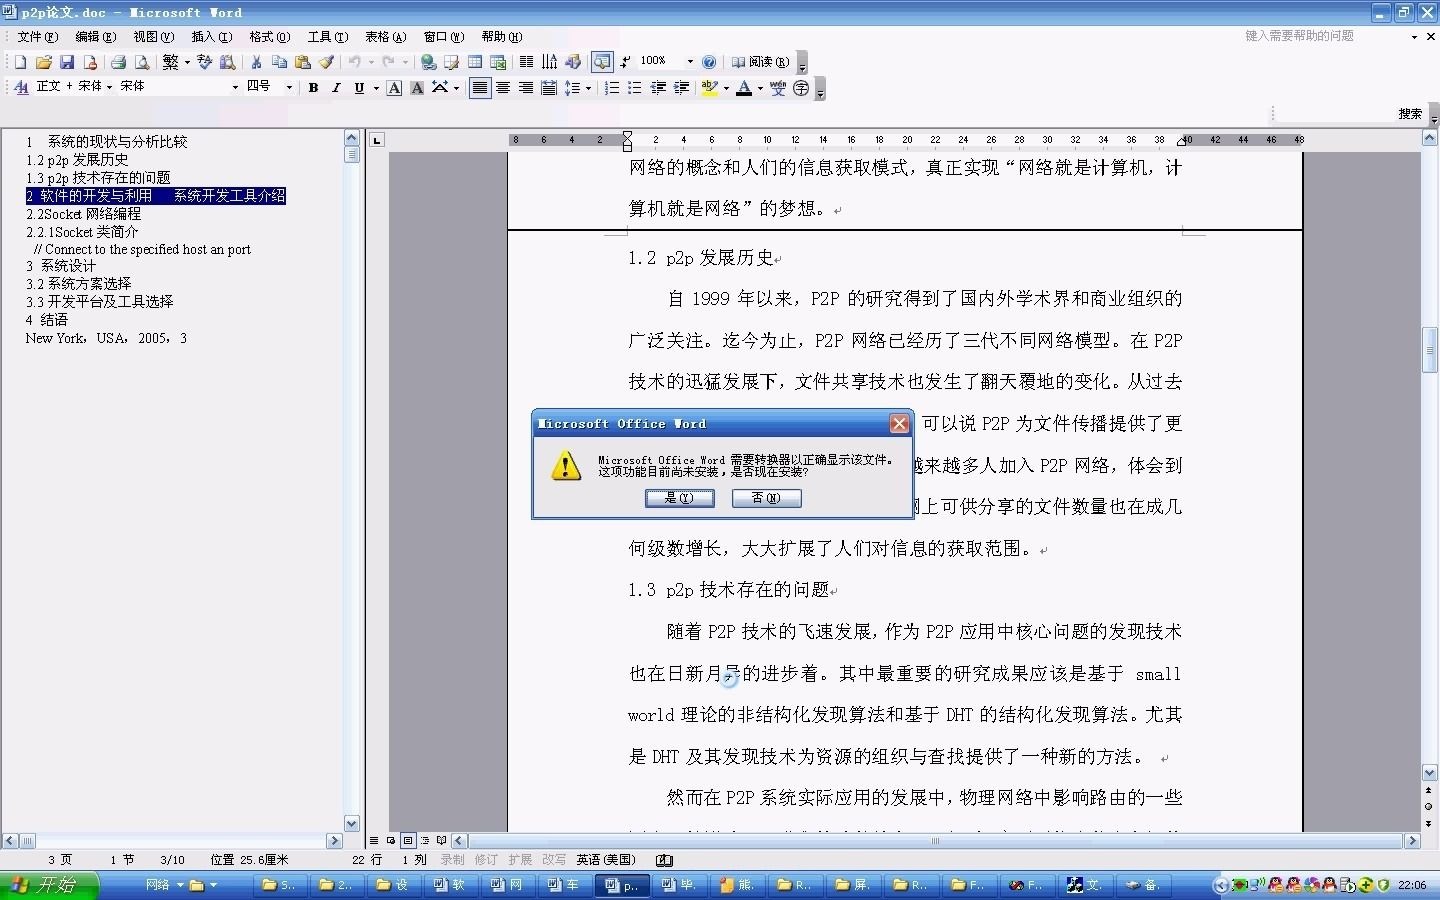Create a new blank document
1440x900 pixels.
(x=19, y=61)
